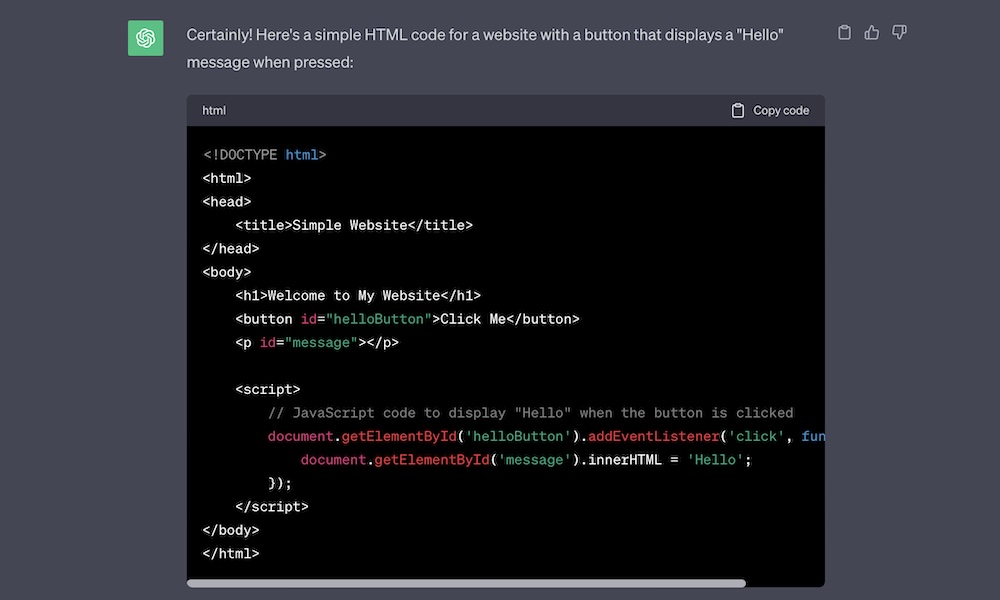
Task: Click the opening '<body>' tag line
Action: click(x=226, y=272)
